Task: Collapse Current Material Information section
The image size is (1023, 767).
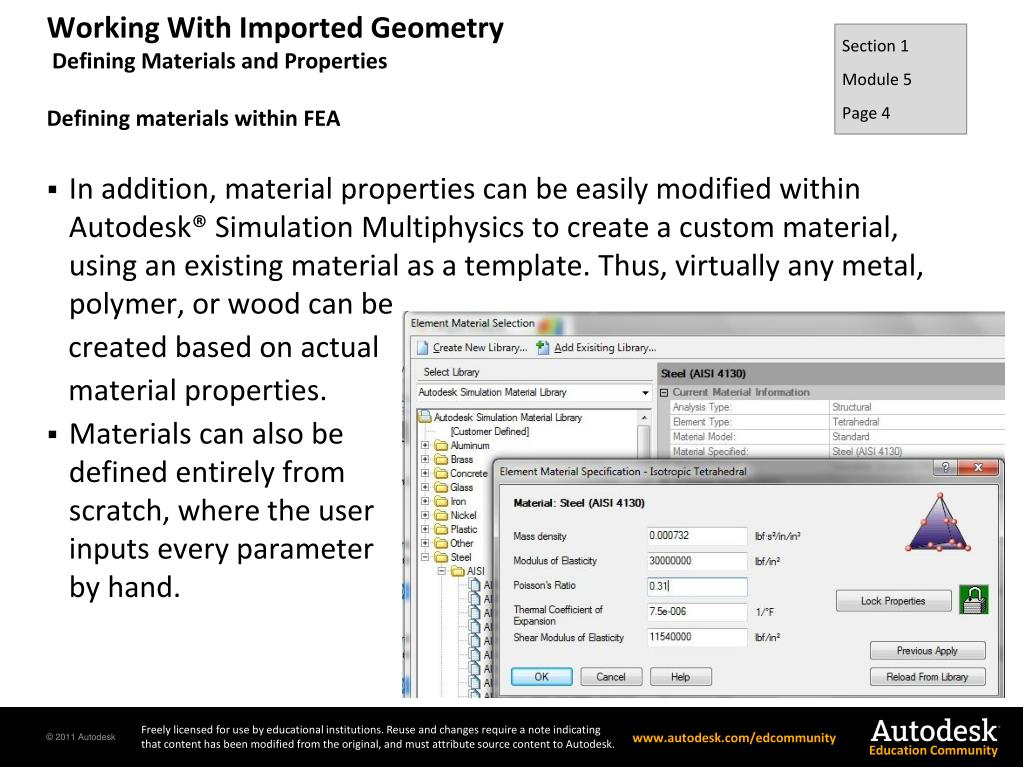Action: 664,393
